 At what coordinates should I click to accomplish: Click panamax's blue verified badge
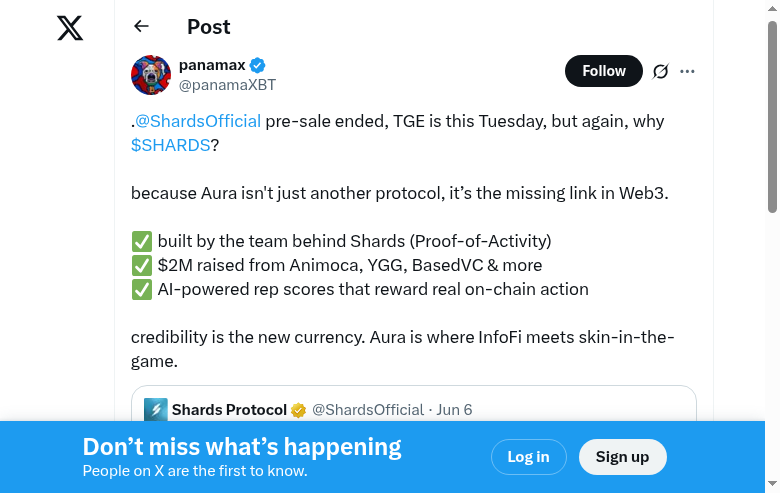point(258,66)
